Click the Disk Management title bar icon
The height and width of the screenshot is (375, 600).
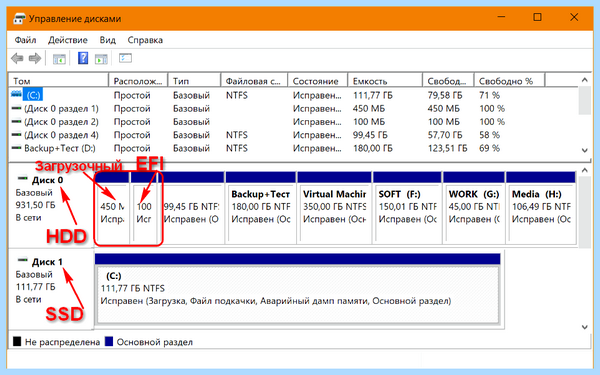click(x=19, y=18)
